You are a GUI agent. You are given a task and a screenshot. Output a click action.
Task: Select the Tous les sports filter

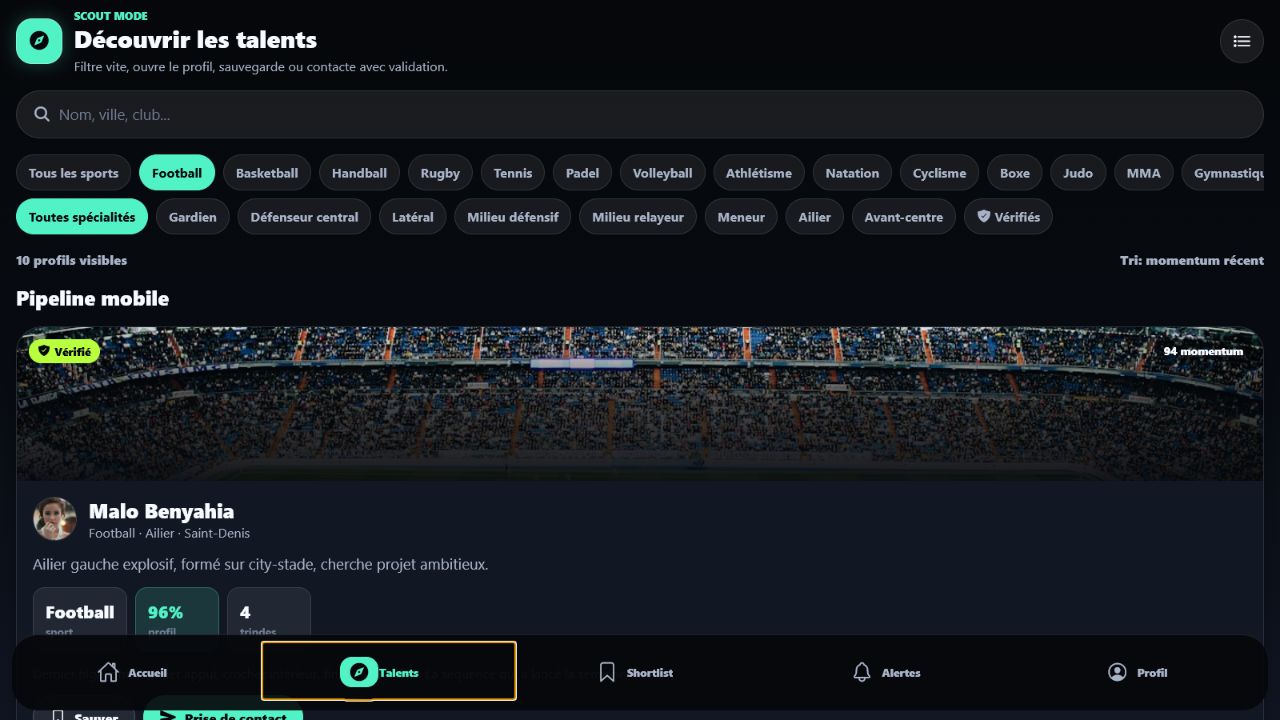(73, 173)
